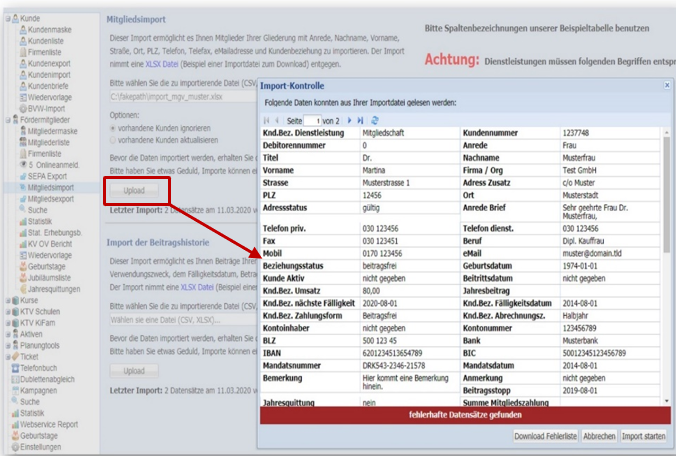The image size is (676, 456).
Task: Open Mitgliedsexport in sidebar
Action: 47,199
